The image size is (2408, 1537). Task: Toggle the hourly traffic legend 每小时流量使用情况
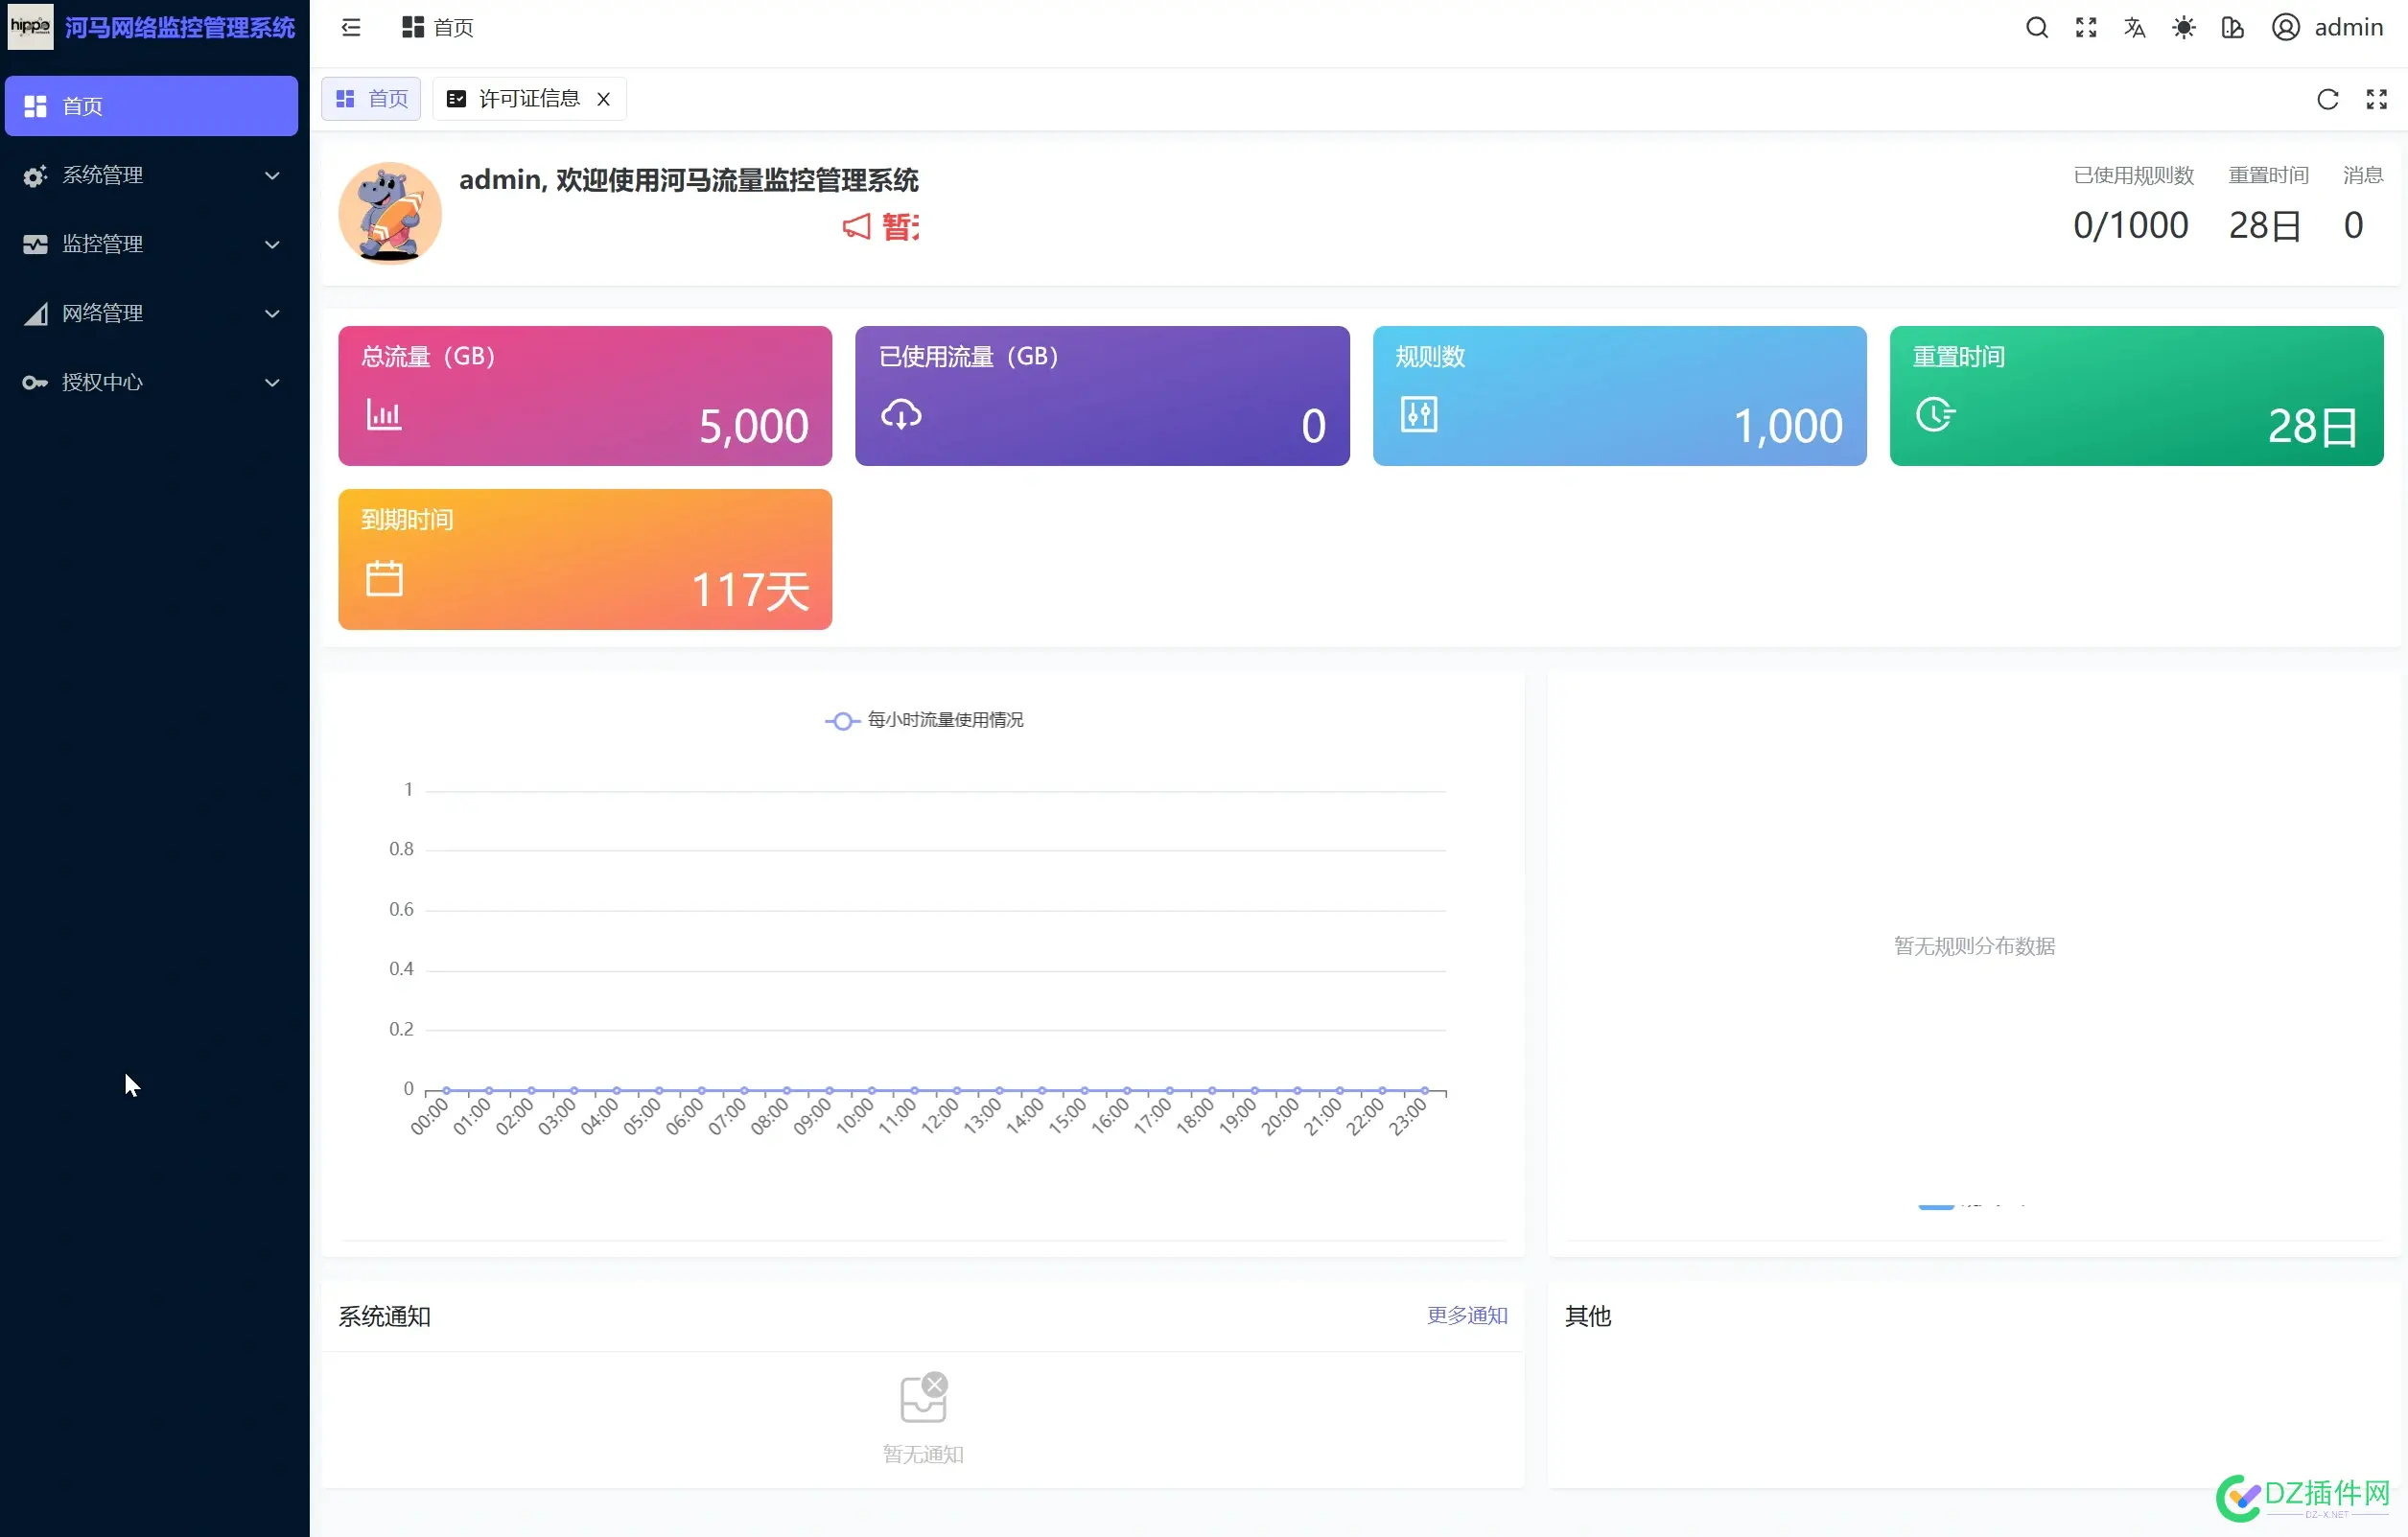coord(923,719)
